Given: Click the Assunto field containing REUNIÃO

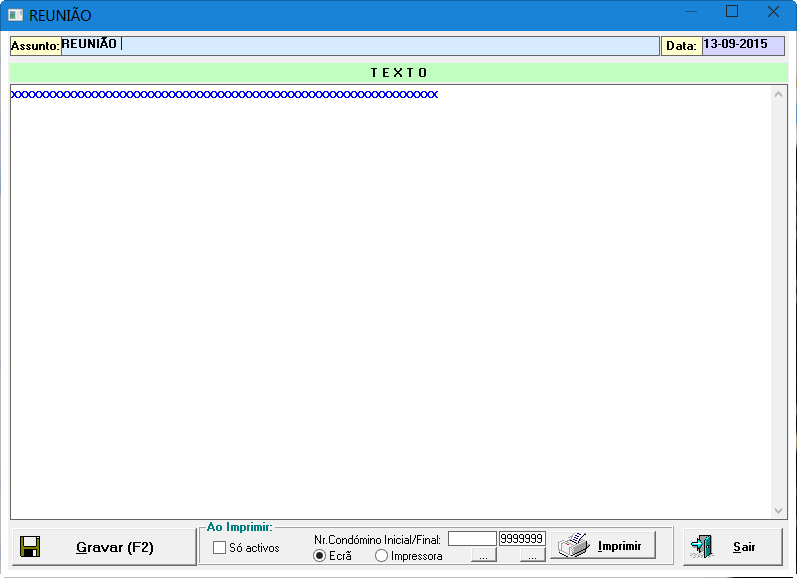Looking at the screenshot, I should tap(360, 45).
